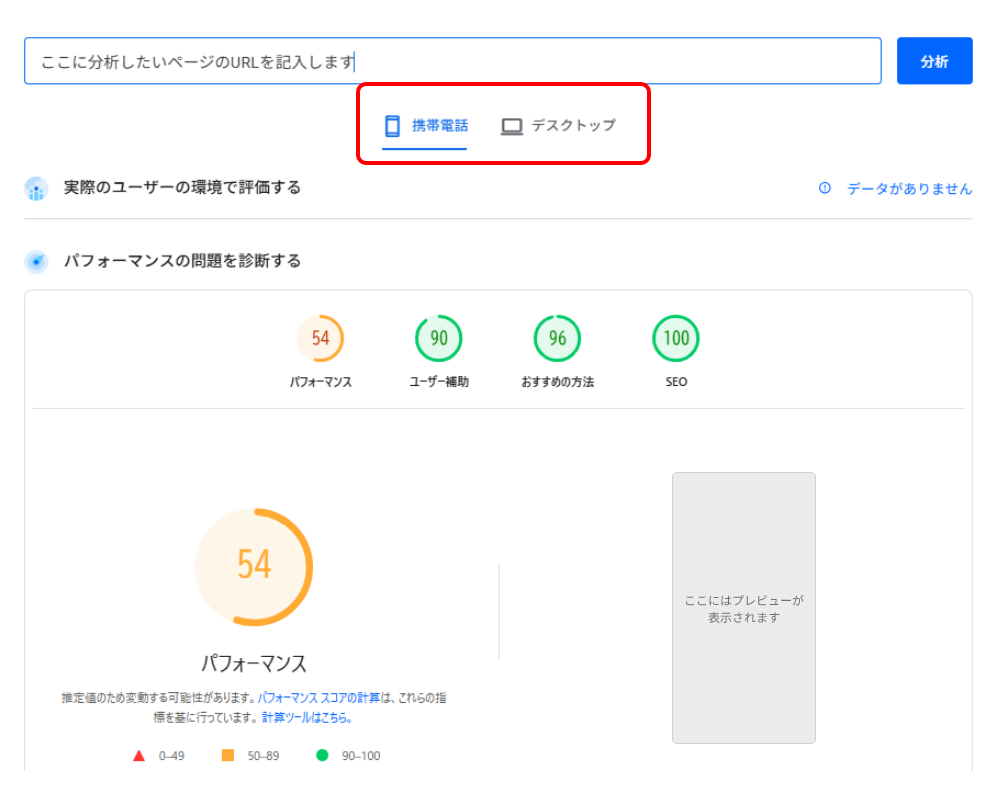
Task: Click the red triangle 0–49 legend icon
Action: click(139, 756)
